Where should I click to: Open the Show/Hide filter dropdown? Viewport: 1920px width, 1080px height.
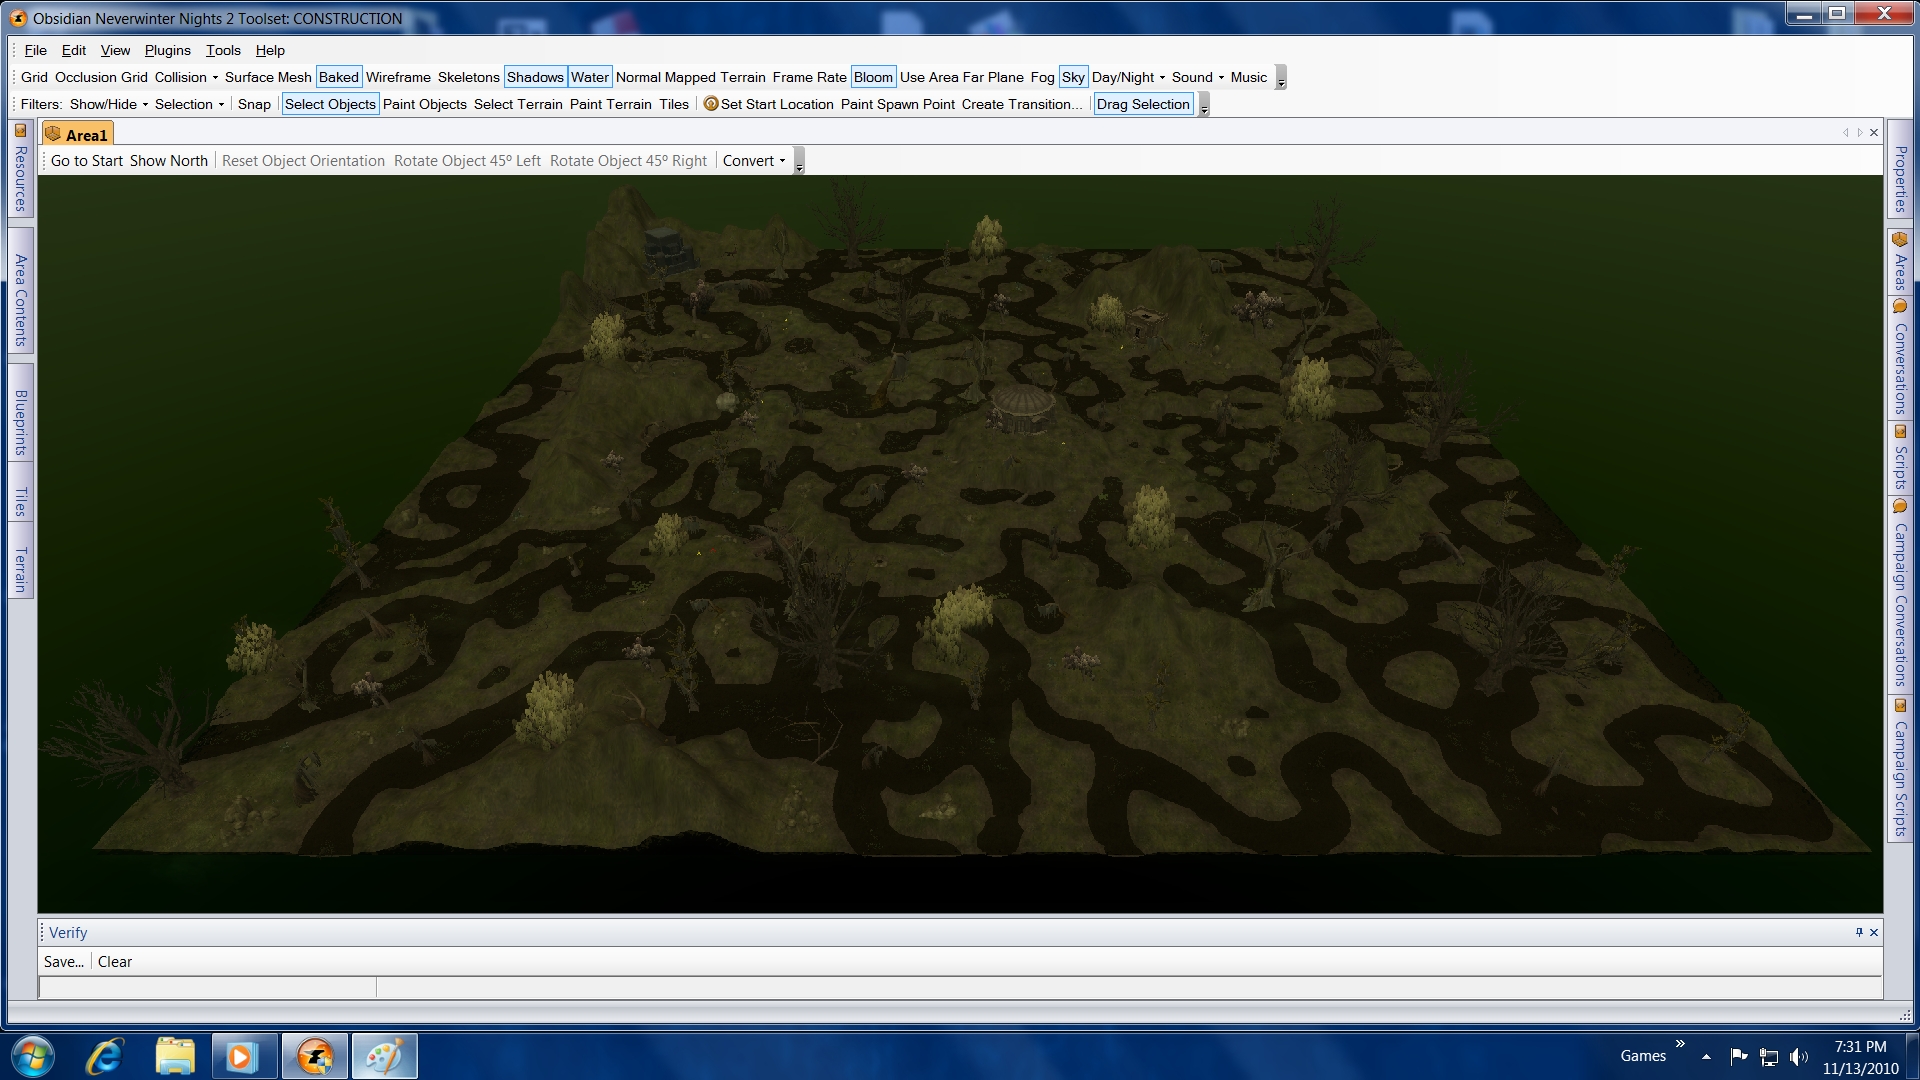tap(109, 104)
